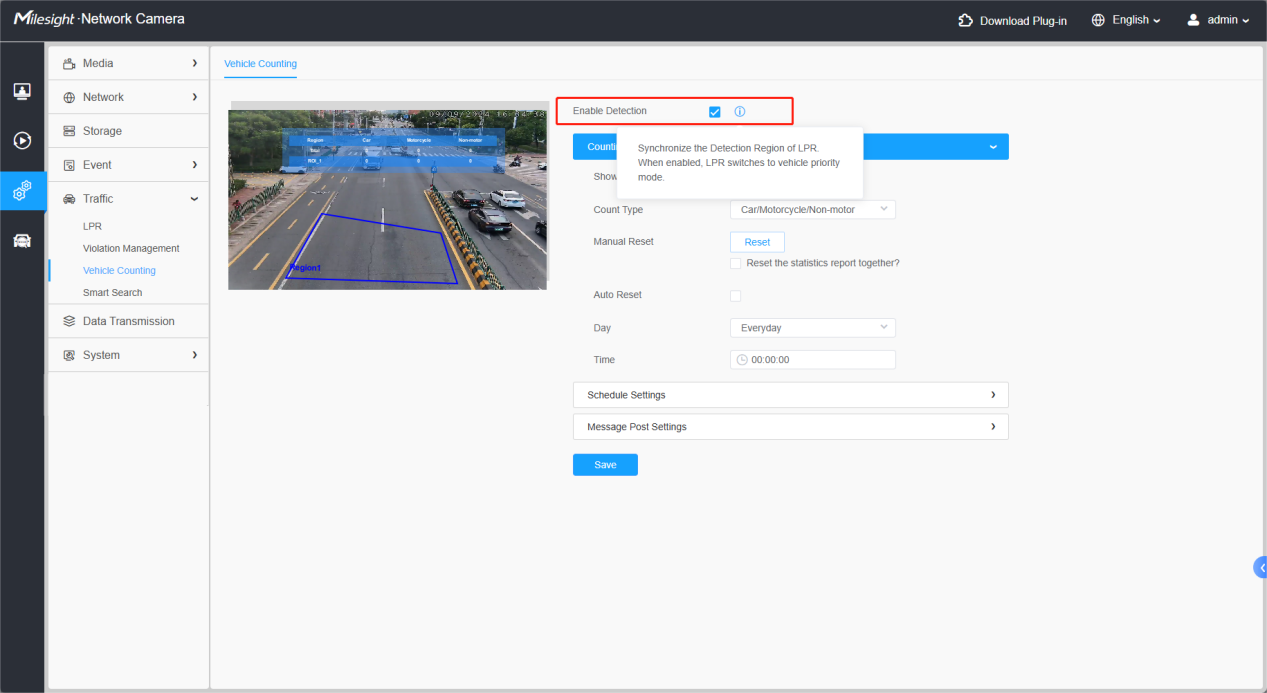1267x693 pixels.
Task: Click the Enable Detection info icon
Action: tap(740, 111)
